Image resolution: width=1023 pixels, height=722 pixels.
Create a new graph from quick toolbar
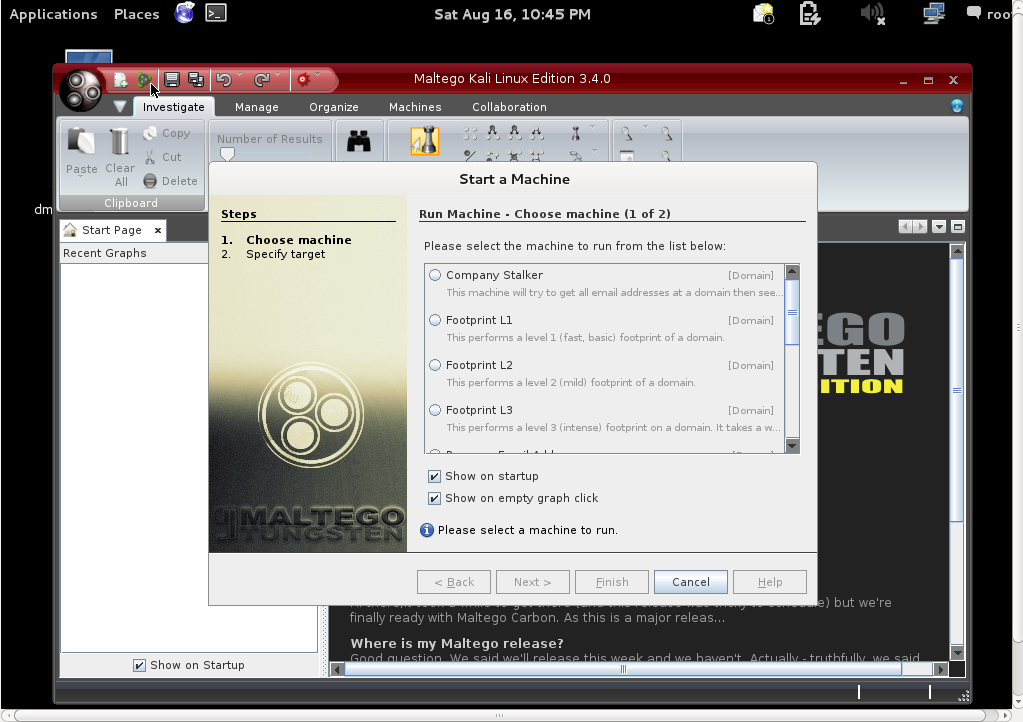(121, 80)
